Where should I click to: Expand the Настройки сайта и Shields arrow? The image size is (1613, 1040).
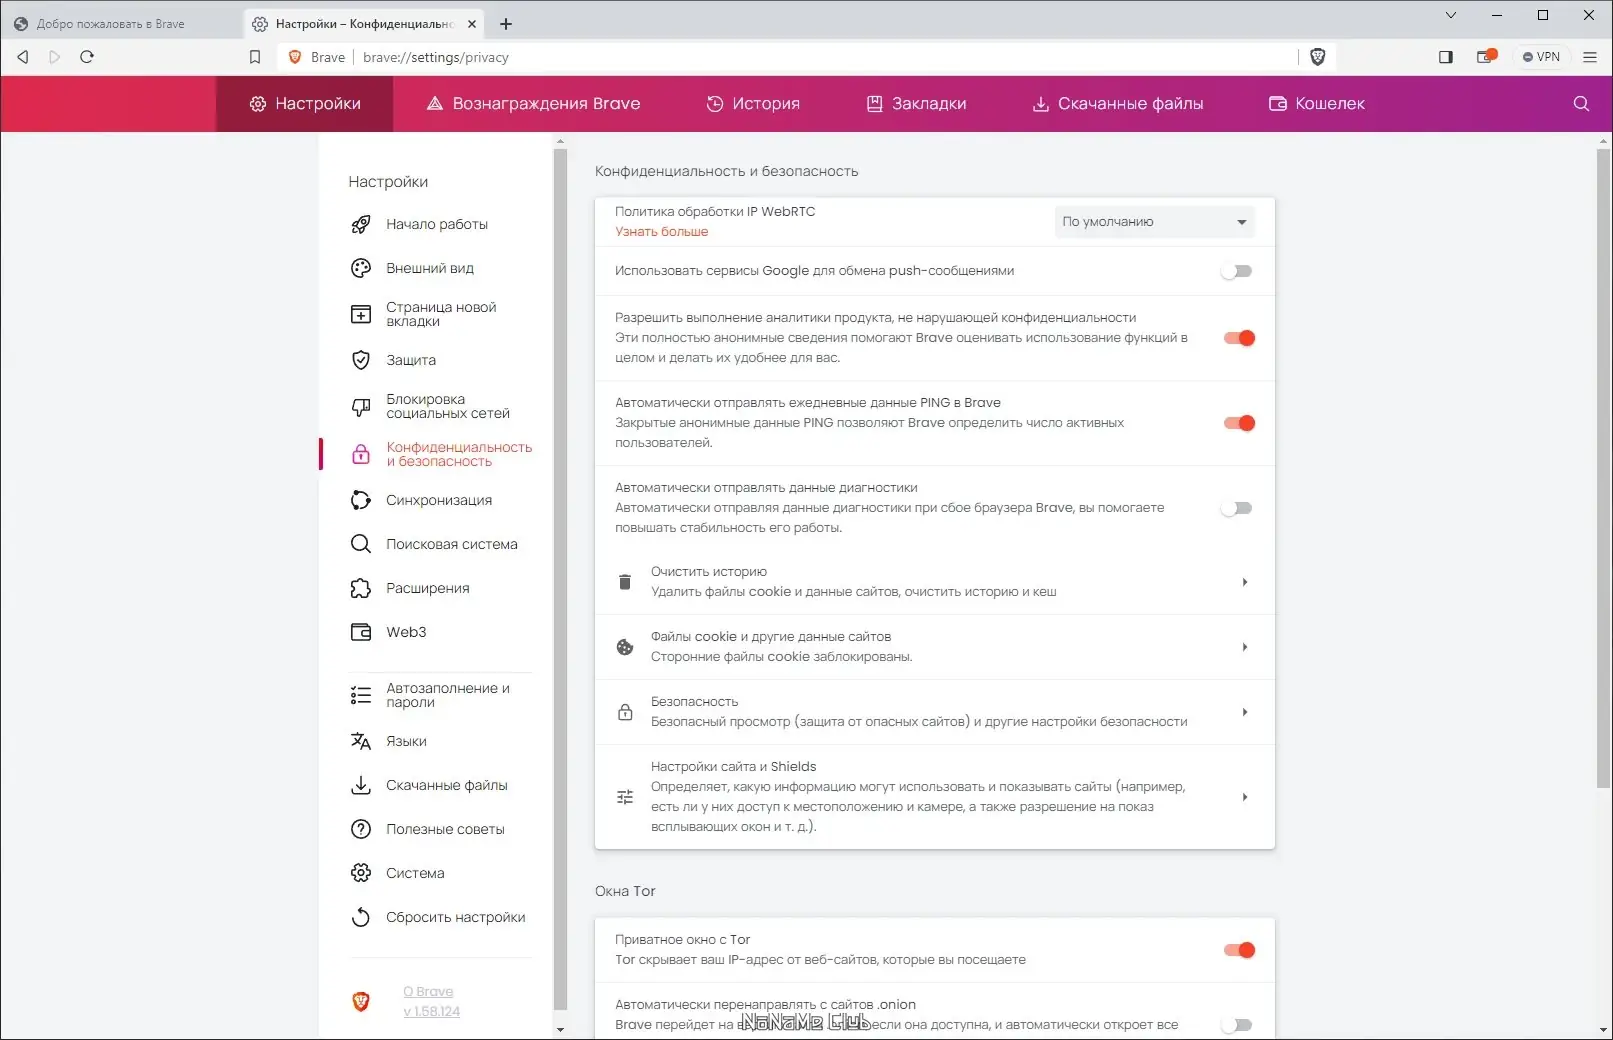pos(1245,797)
